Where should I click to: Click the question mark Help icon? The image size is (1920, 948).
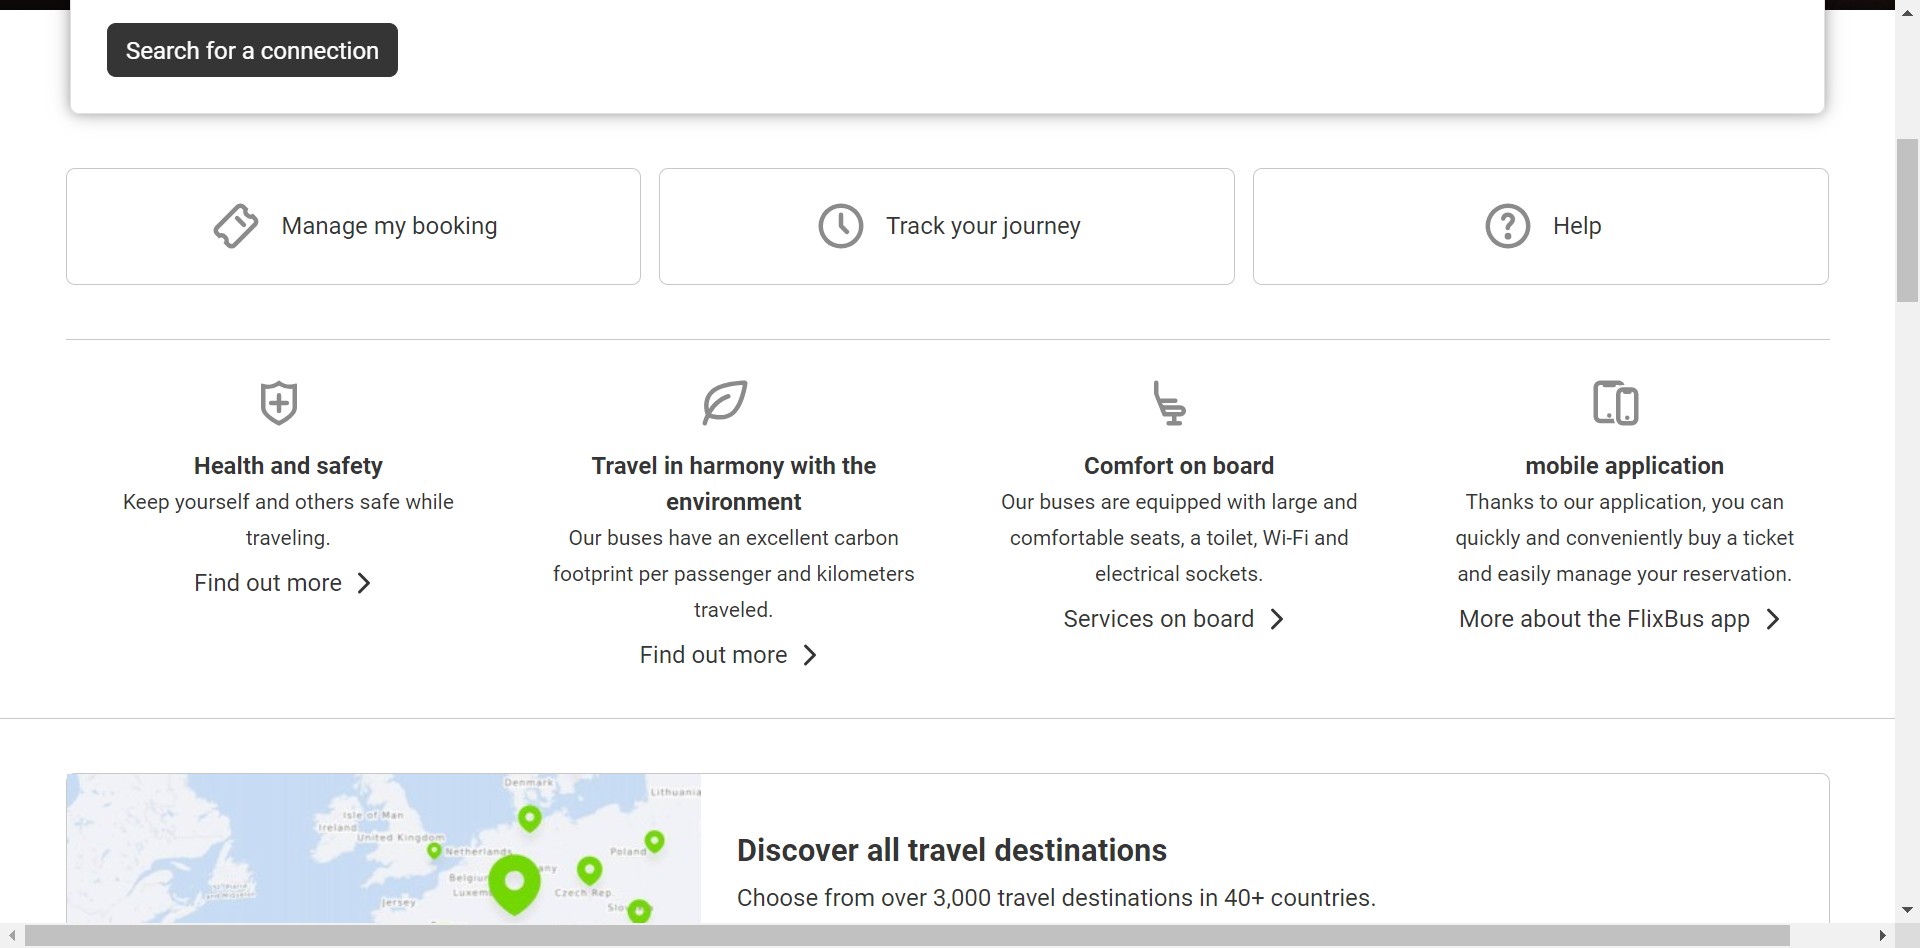pos(1507,226)
